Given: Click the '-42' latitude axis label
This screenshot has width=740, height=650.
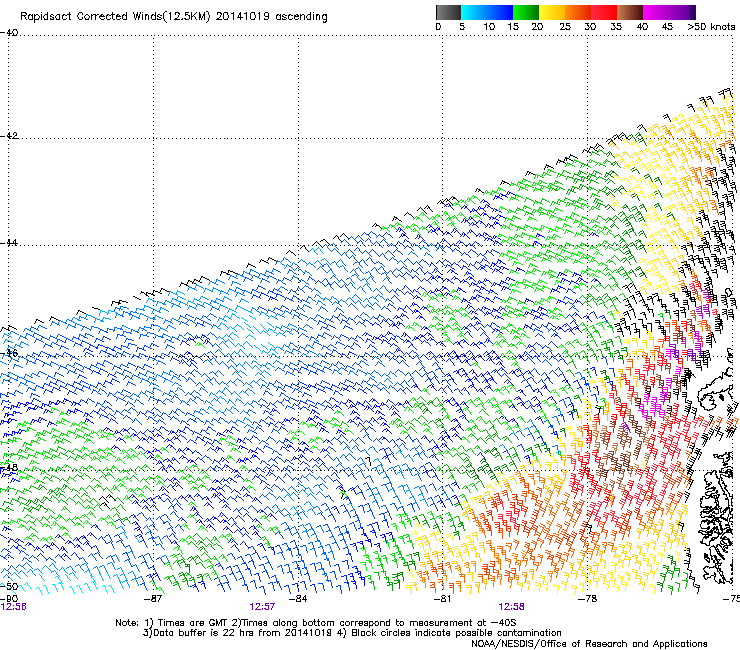Looking at the screenshot, I should [x=9, y=136].
